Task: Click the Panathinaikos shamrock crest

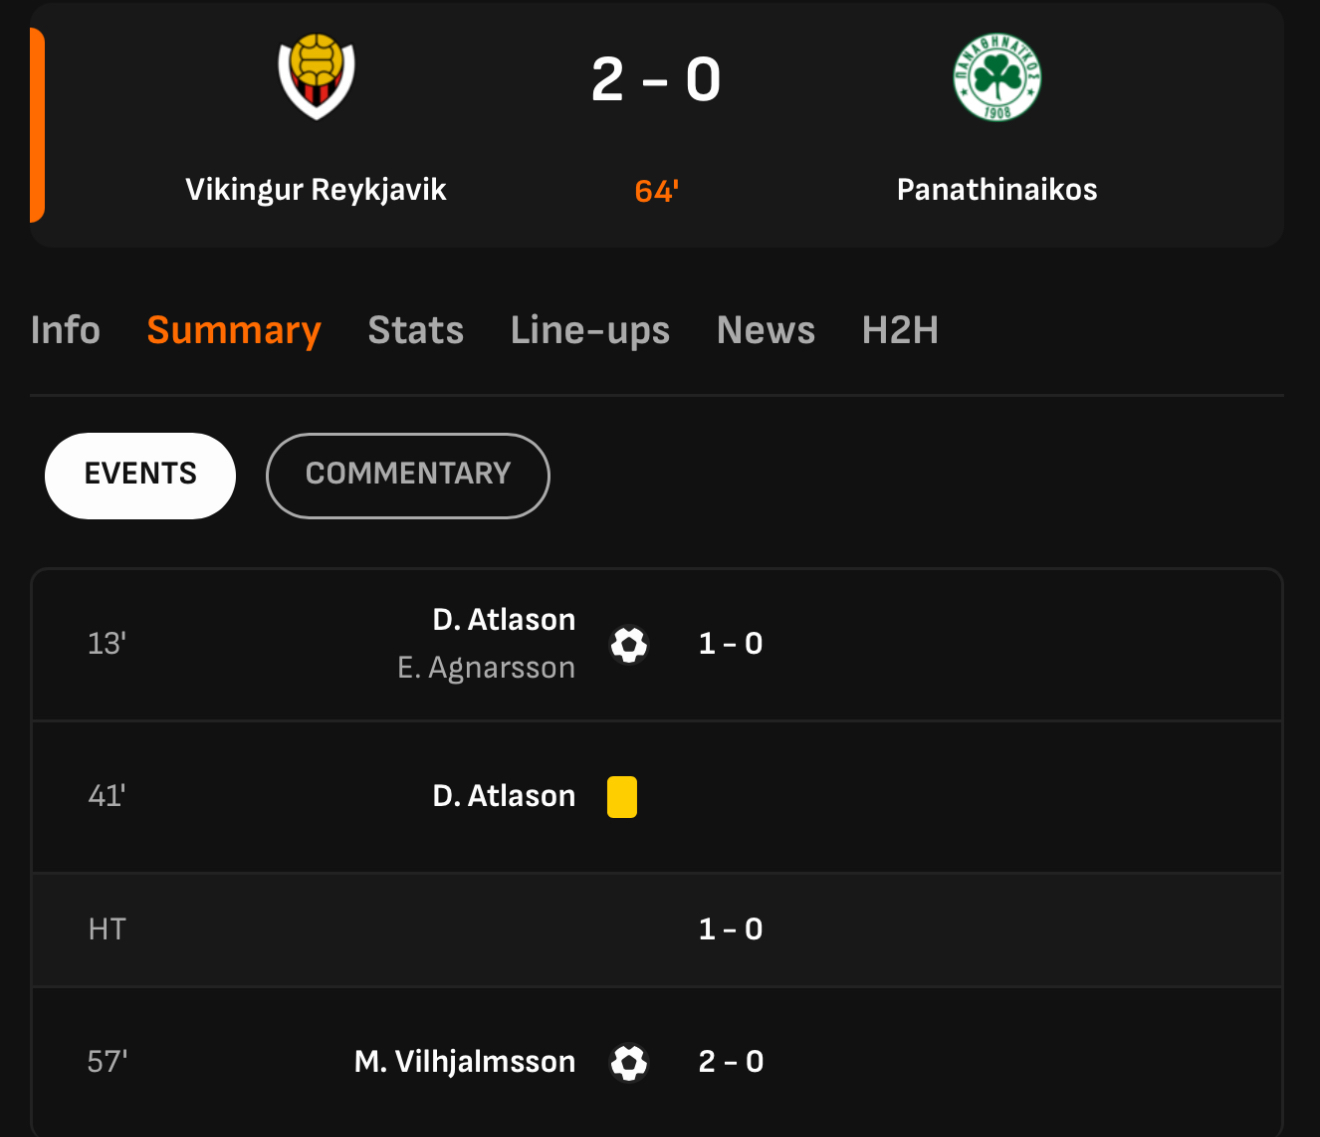Action: [x=997, y=77]
